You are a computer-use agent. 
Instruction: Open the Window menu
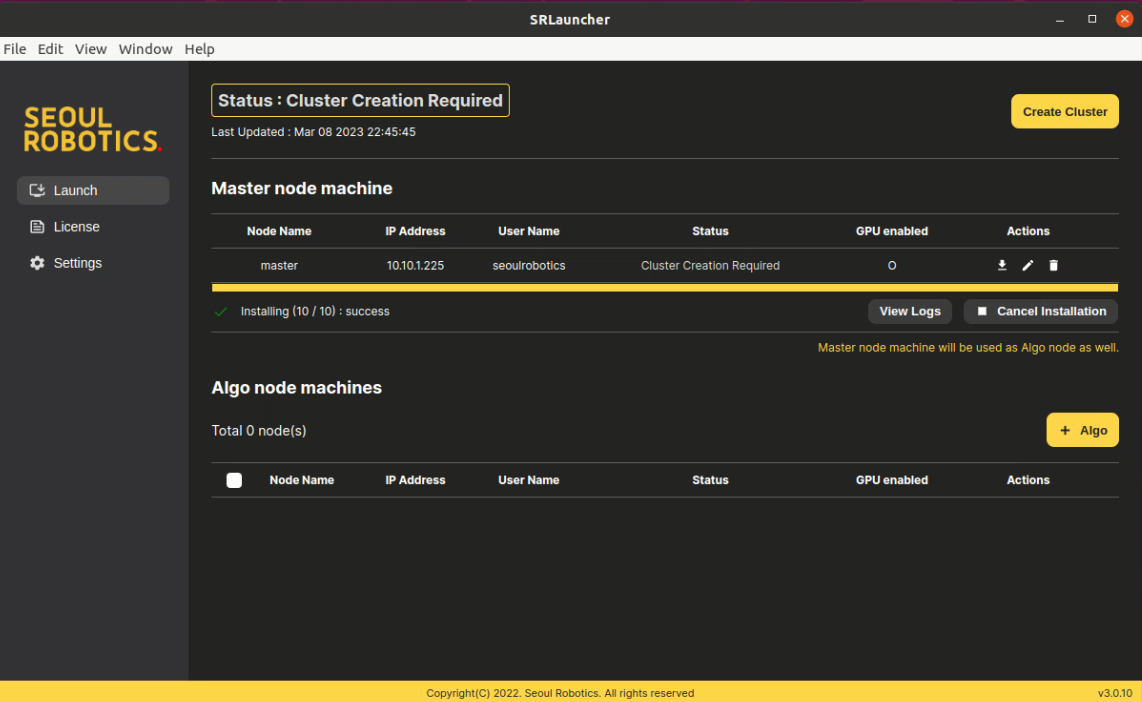click(x=145, y=49)
